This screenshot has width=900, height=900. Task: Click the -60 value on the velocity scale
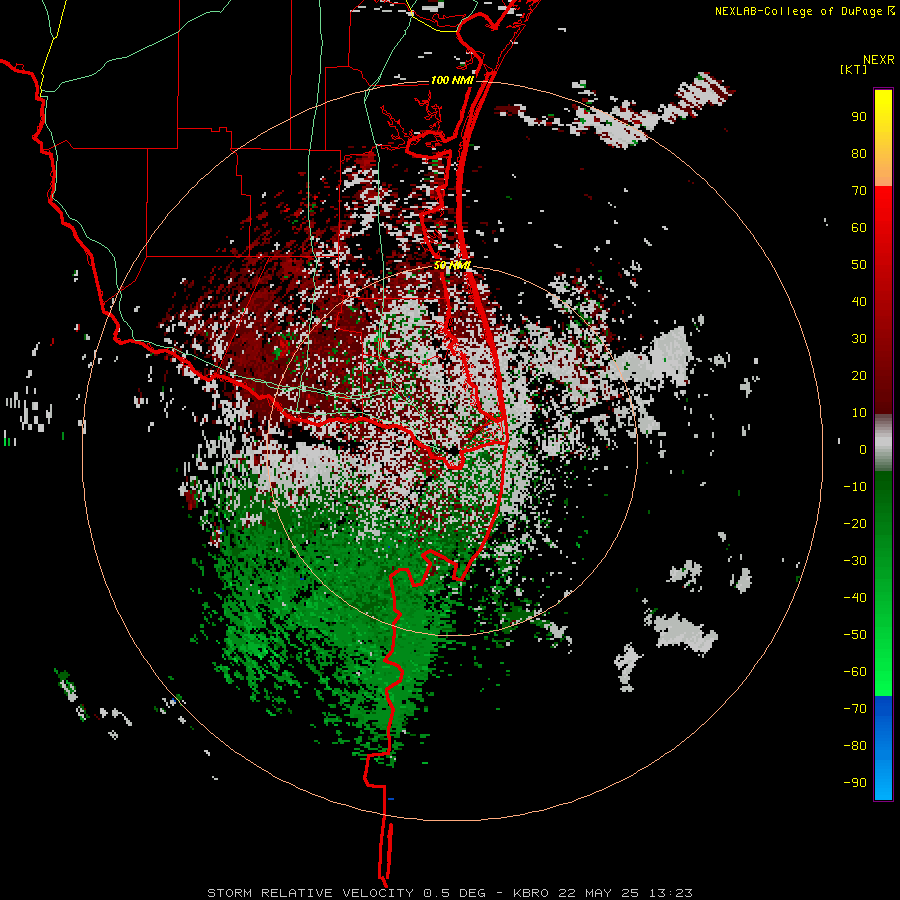click(855, 672)
